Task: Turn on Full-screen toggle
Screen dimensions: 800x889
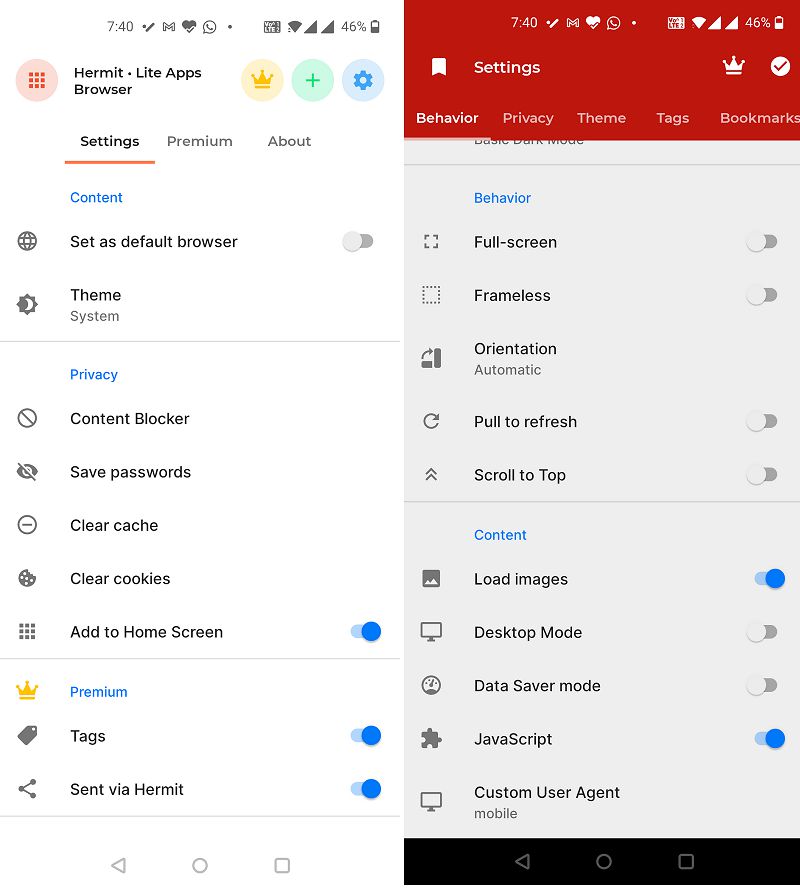Action: (x=762, y=242)
